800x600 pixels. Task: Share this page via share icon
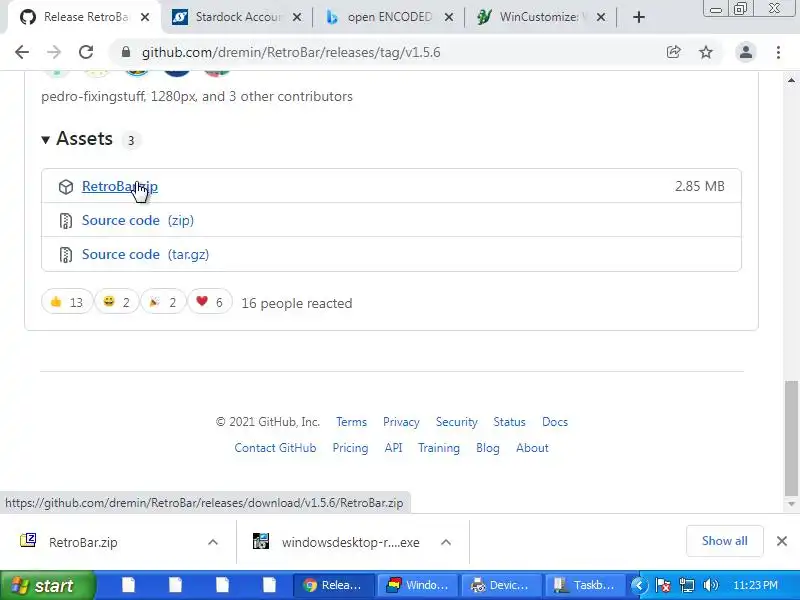(x=673, y=52)
